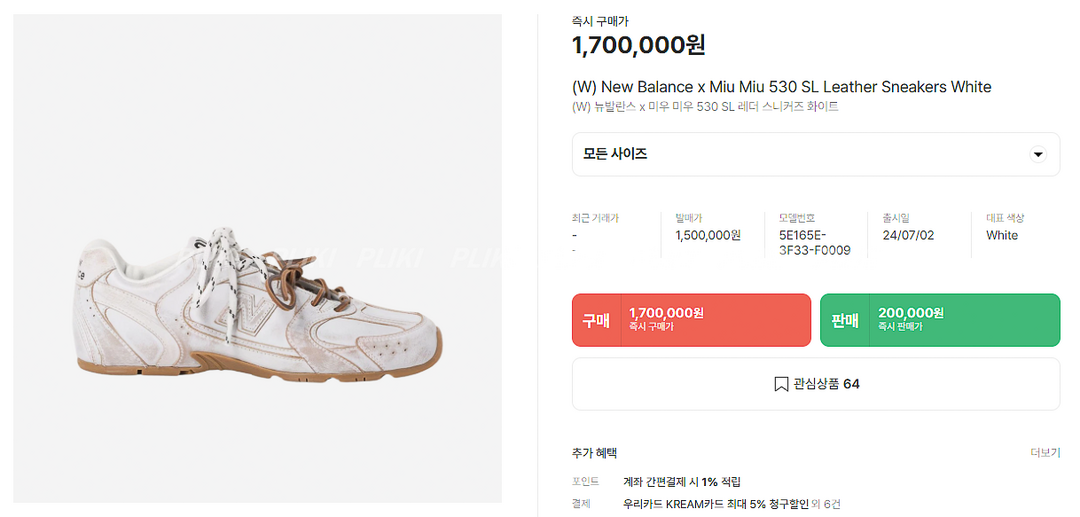Click the 발매가 1,500,000원 retail price
Image resolution: width=1080 pixels, height=517 pixels.
click(707, 235)
